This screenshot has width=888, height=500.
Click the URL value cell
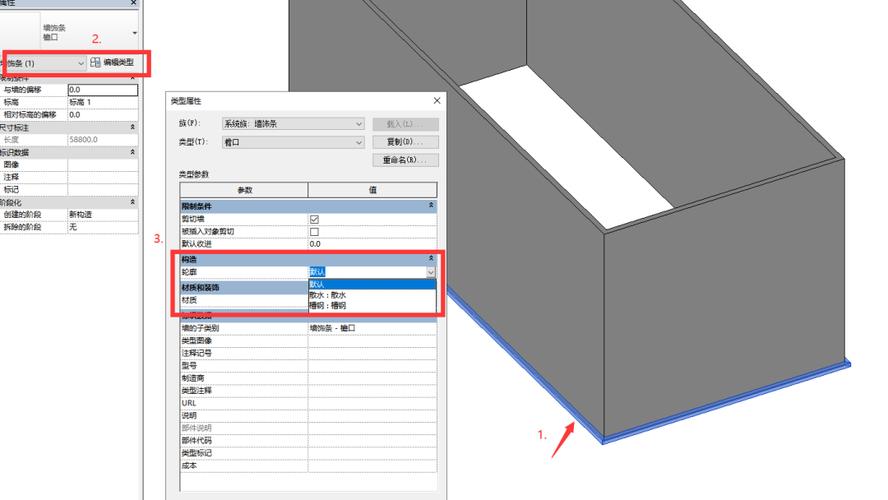click(372, 403)
